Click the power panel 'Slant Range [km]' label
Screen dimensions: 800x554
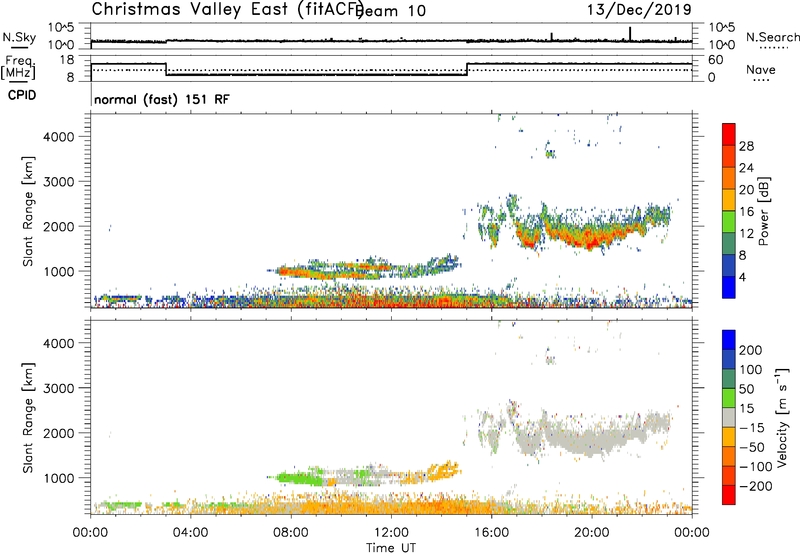pyautogui.click(x=28, y=211)
